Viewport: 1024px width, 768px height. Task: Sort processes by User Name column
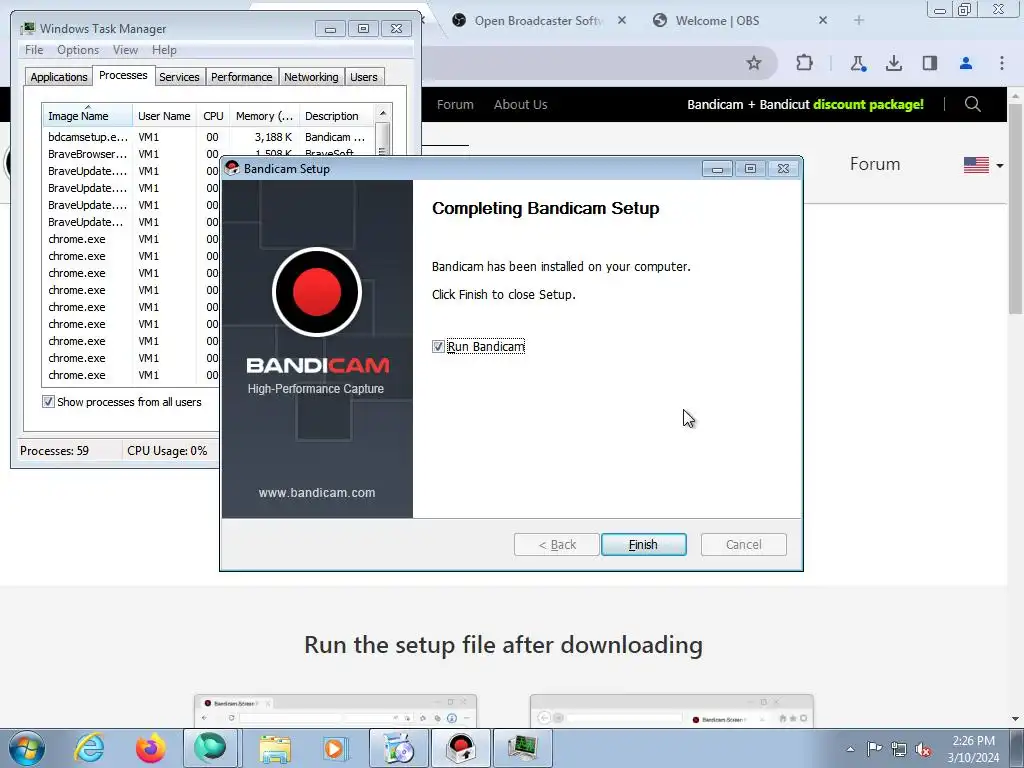(164, 116)
